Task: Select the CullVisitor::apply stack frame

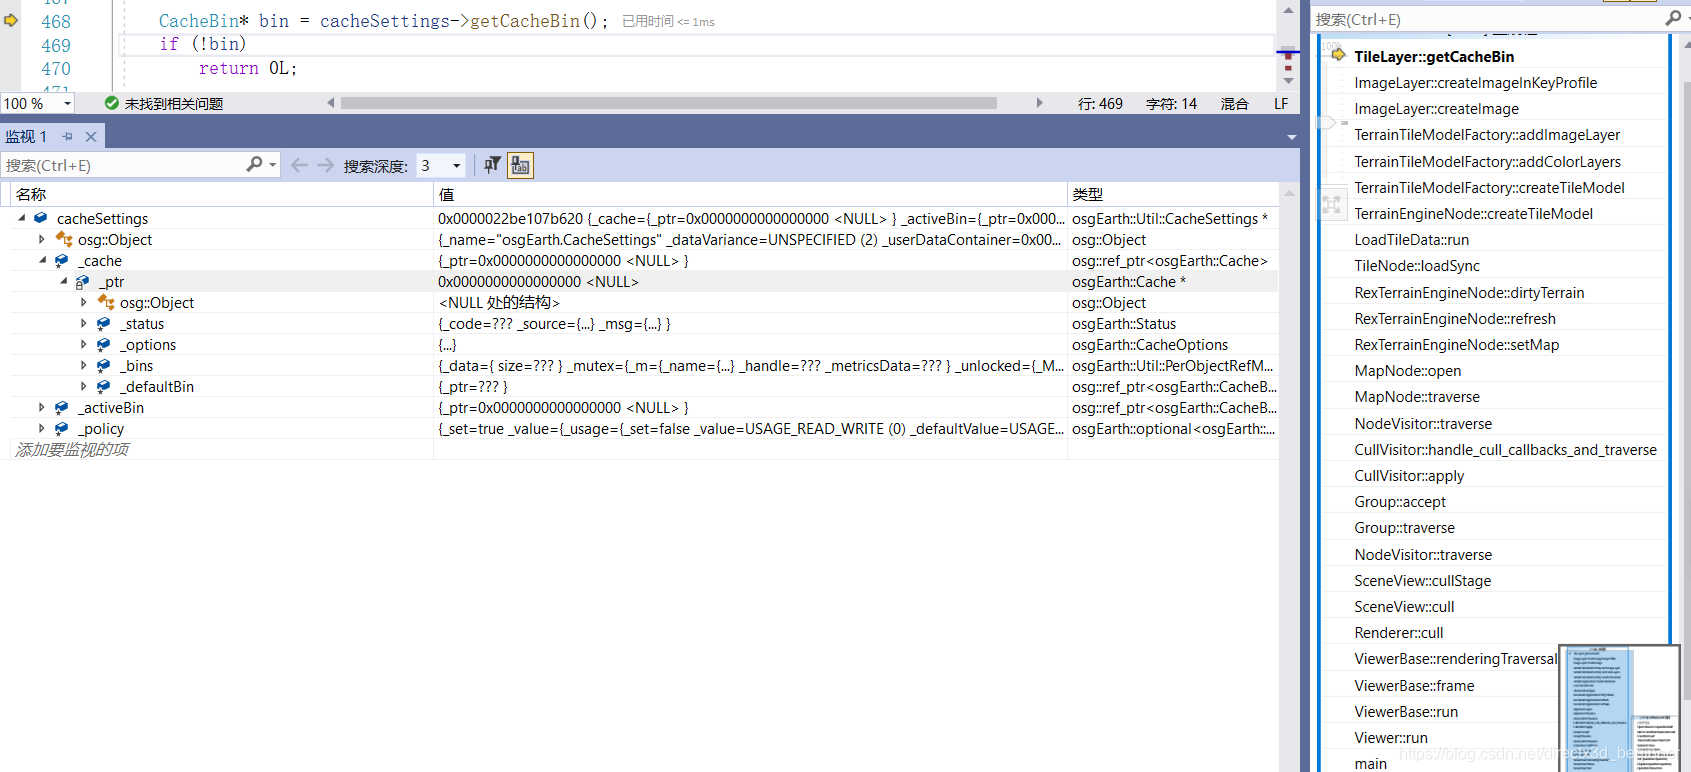Action: 1409,476
